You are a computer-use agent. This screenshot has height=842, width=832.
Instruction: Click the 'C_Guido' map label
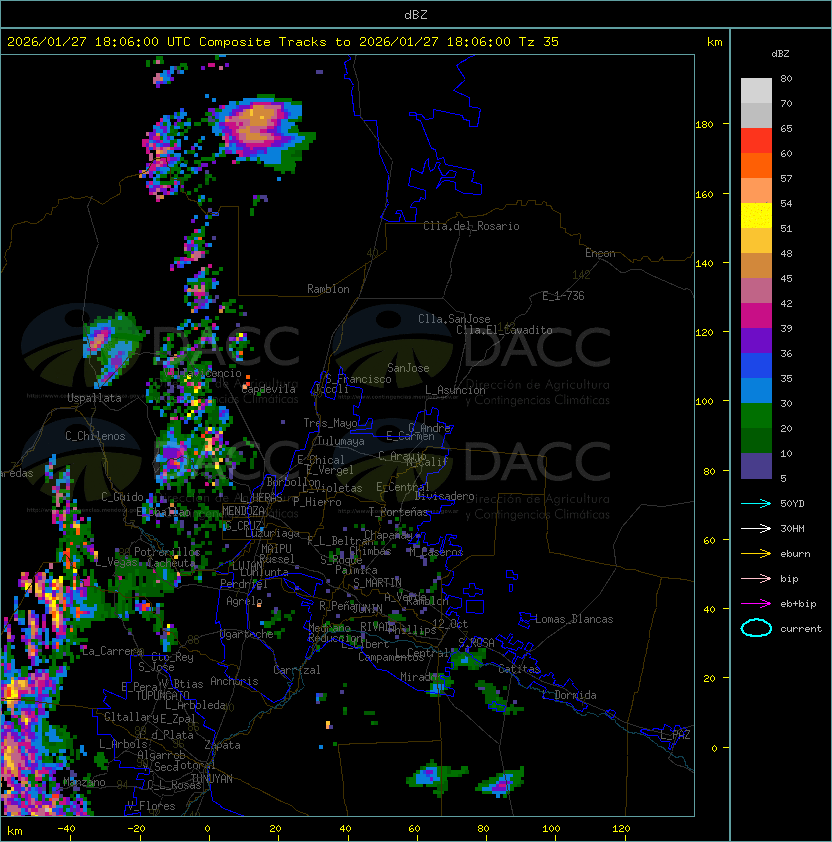click(x=122, y=497)
